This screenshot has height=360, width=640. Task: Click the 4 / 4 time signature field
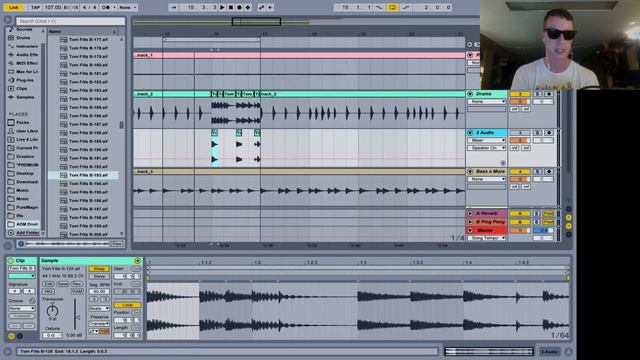pyautogui.click(x=89, y=7)
